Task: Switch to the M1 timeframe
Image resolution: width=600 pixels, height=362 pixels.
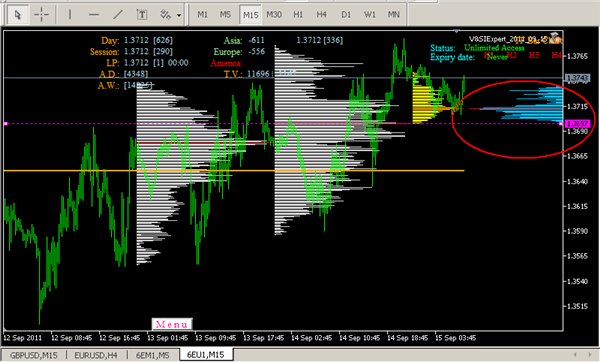Action: 202,15
